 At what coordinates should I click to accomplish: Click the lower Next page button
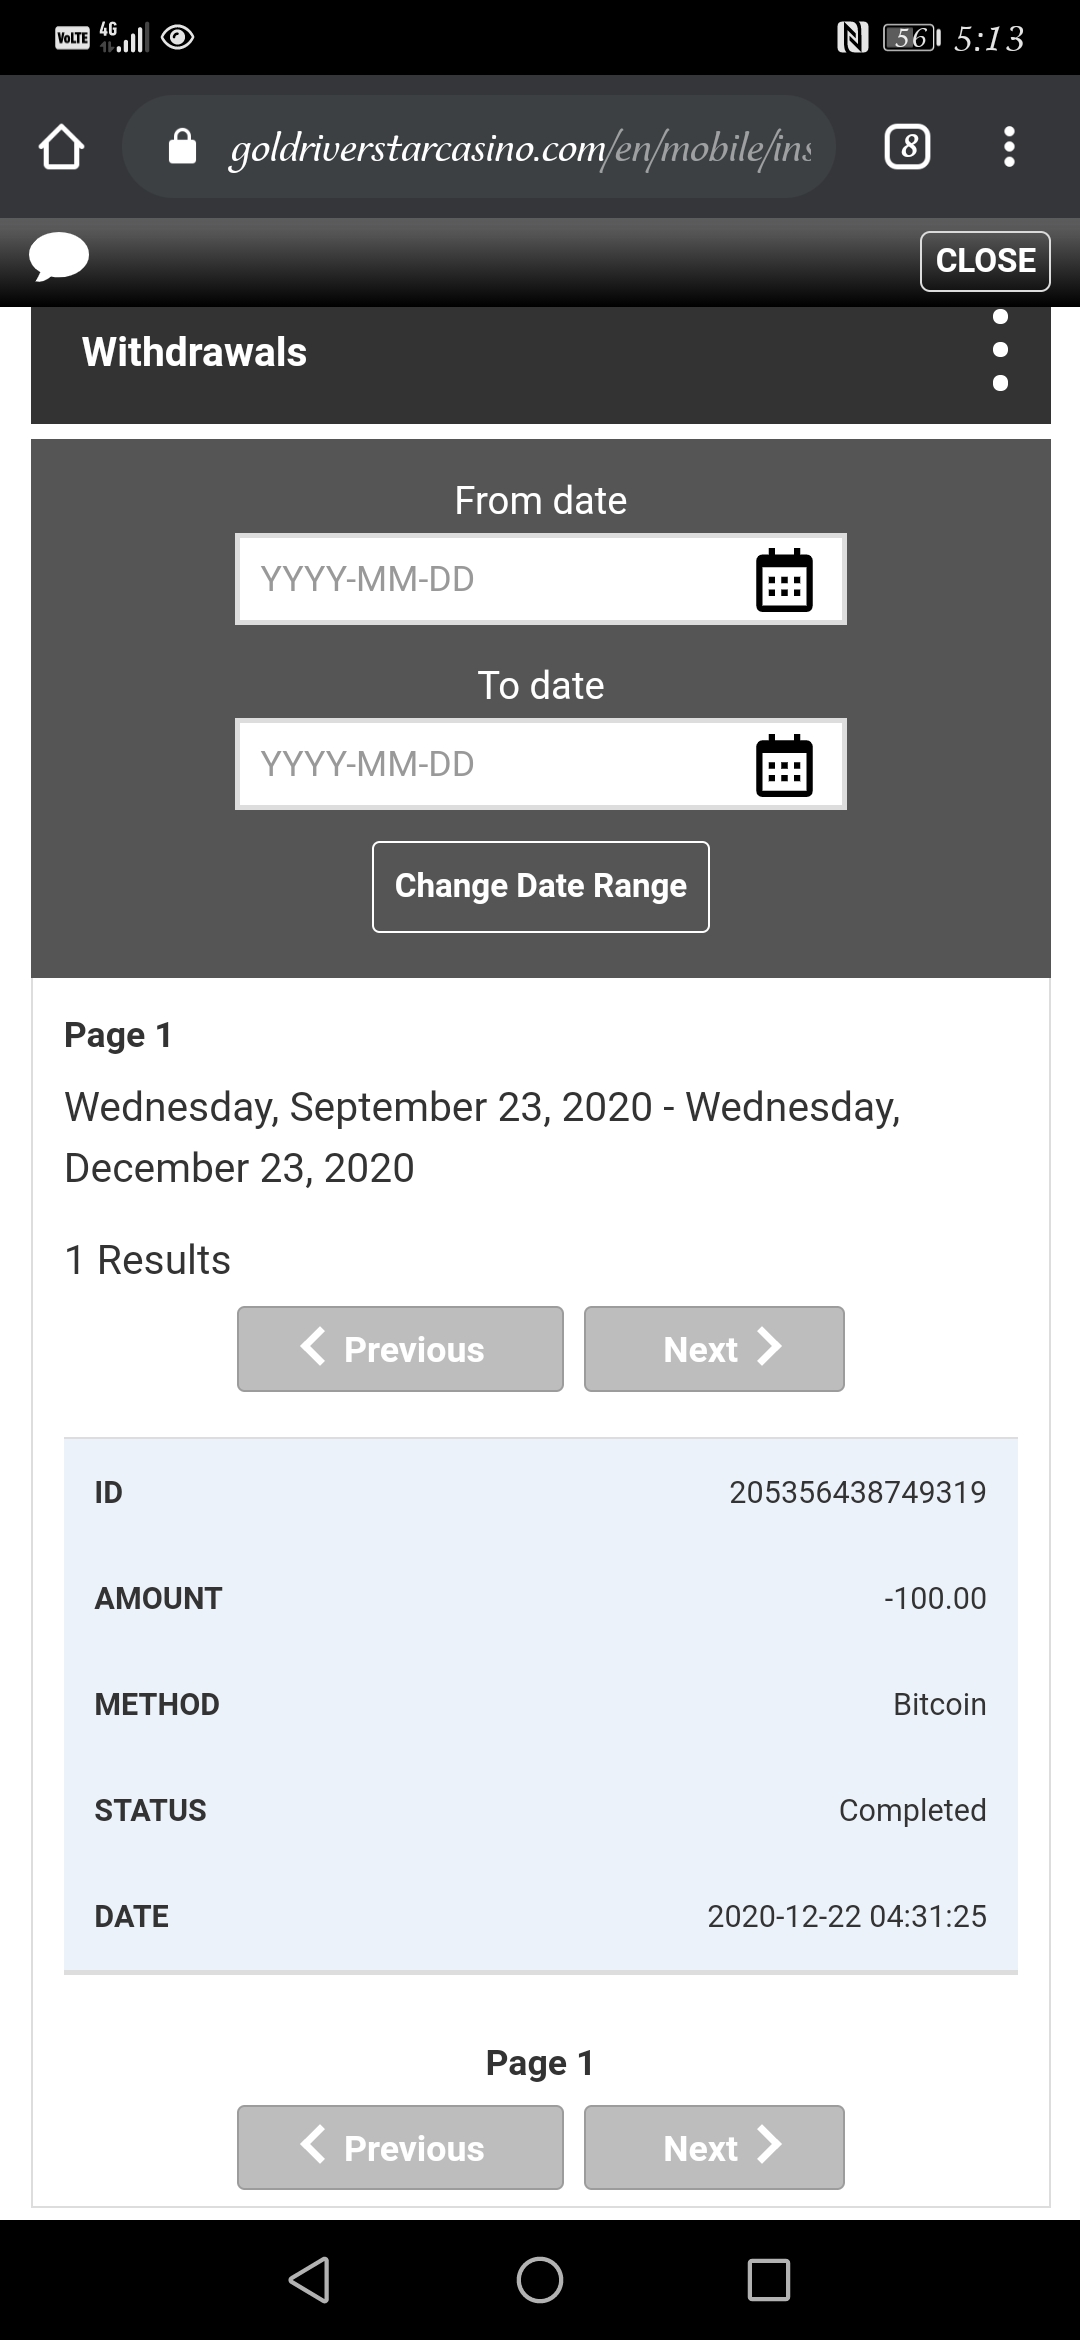click(714, 2147)
